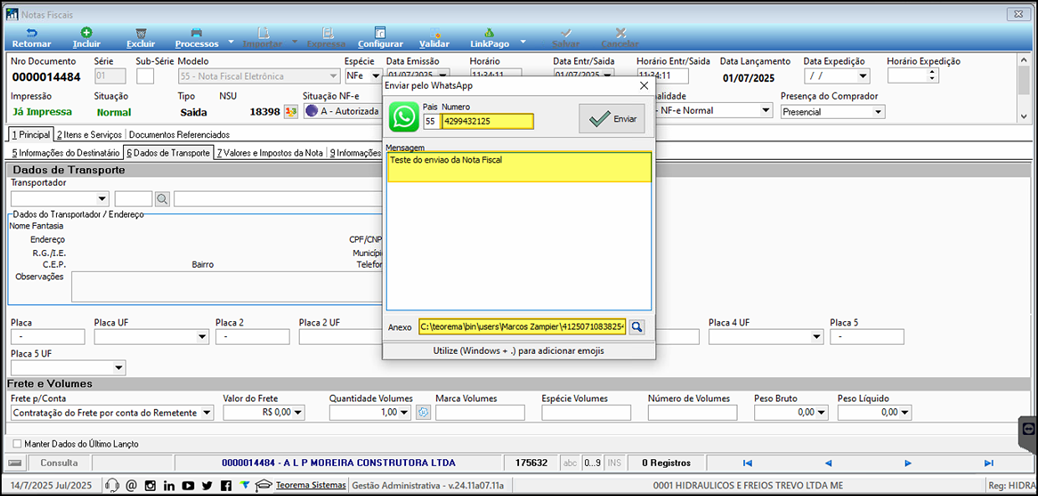The height and width of the screenshot is (496, 1038).
Task: Open the Frete p/Conta dropdown
Action: 112,413
